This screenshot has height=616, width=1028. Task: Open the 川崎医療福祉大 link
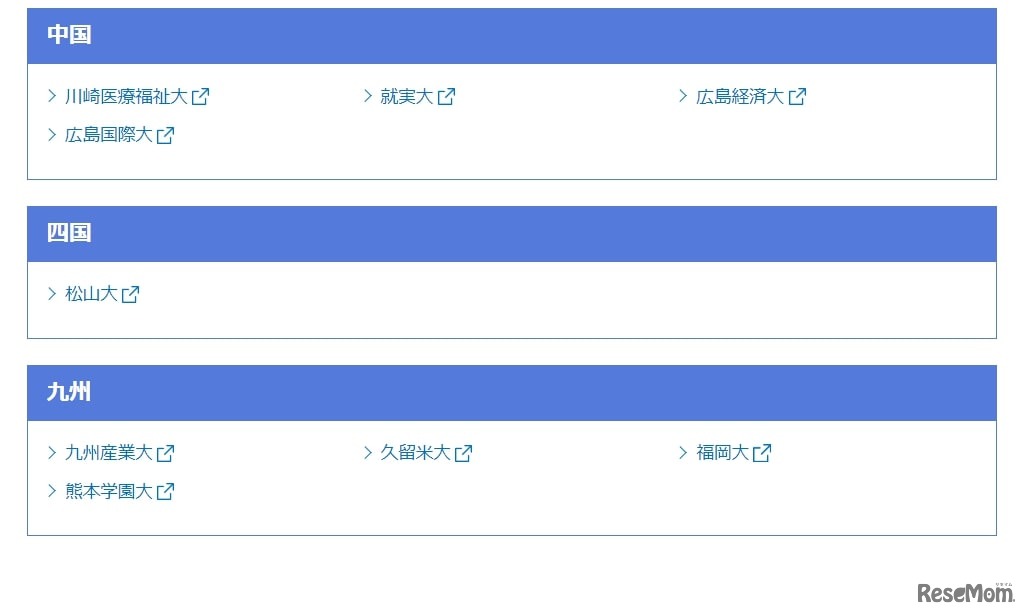(x=126, y=97)
